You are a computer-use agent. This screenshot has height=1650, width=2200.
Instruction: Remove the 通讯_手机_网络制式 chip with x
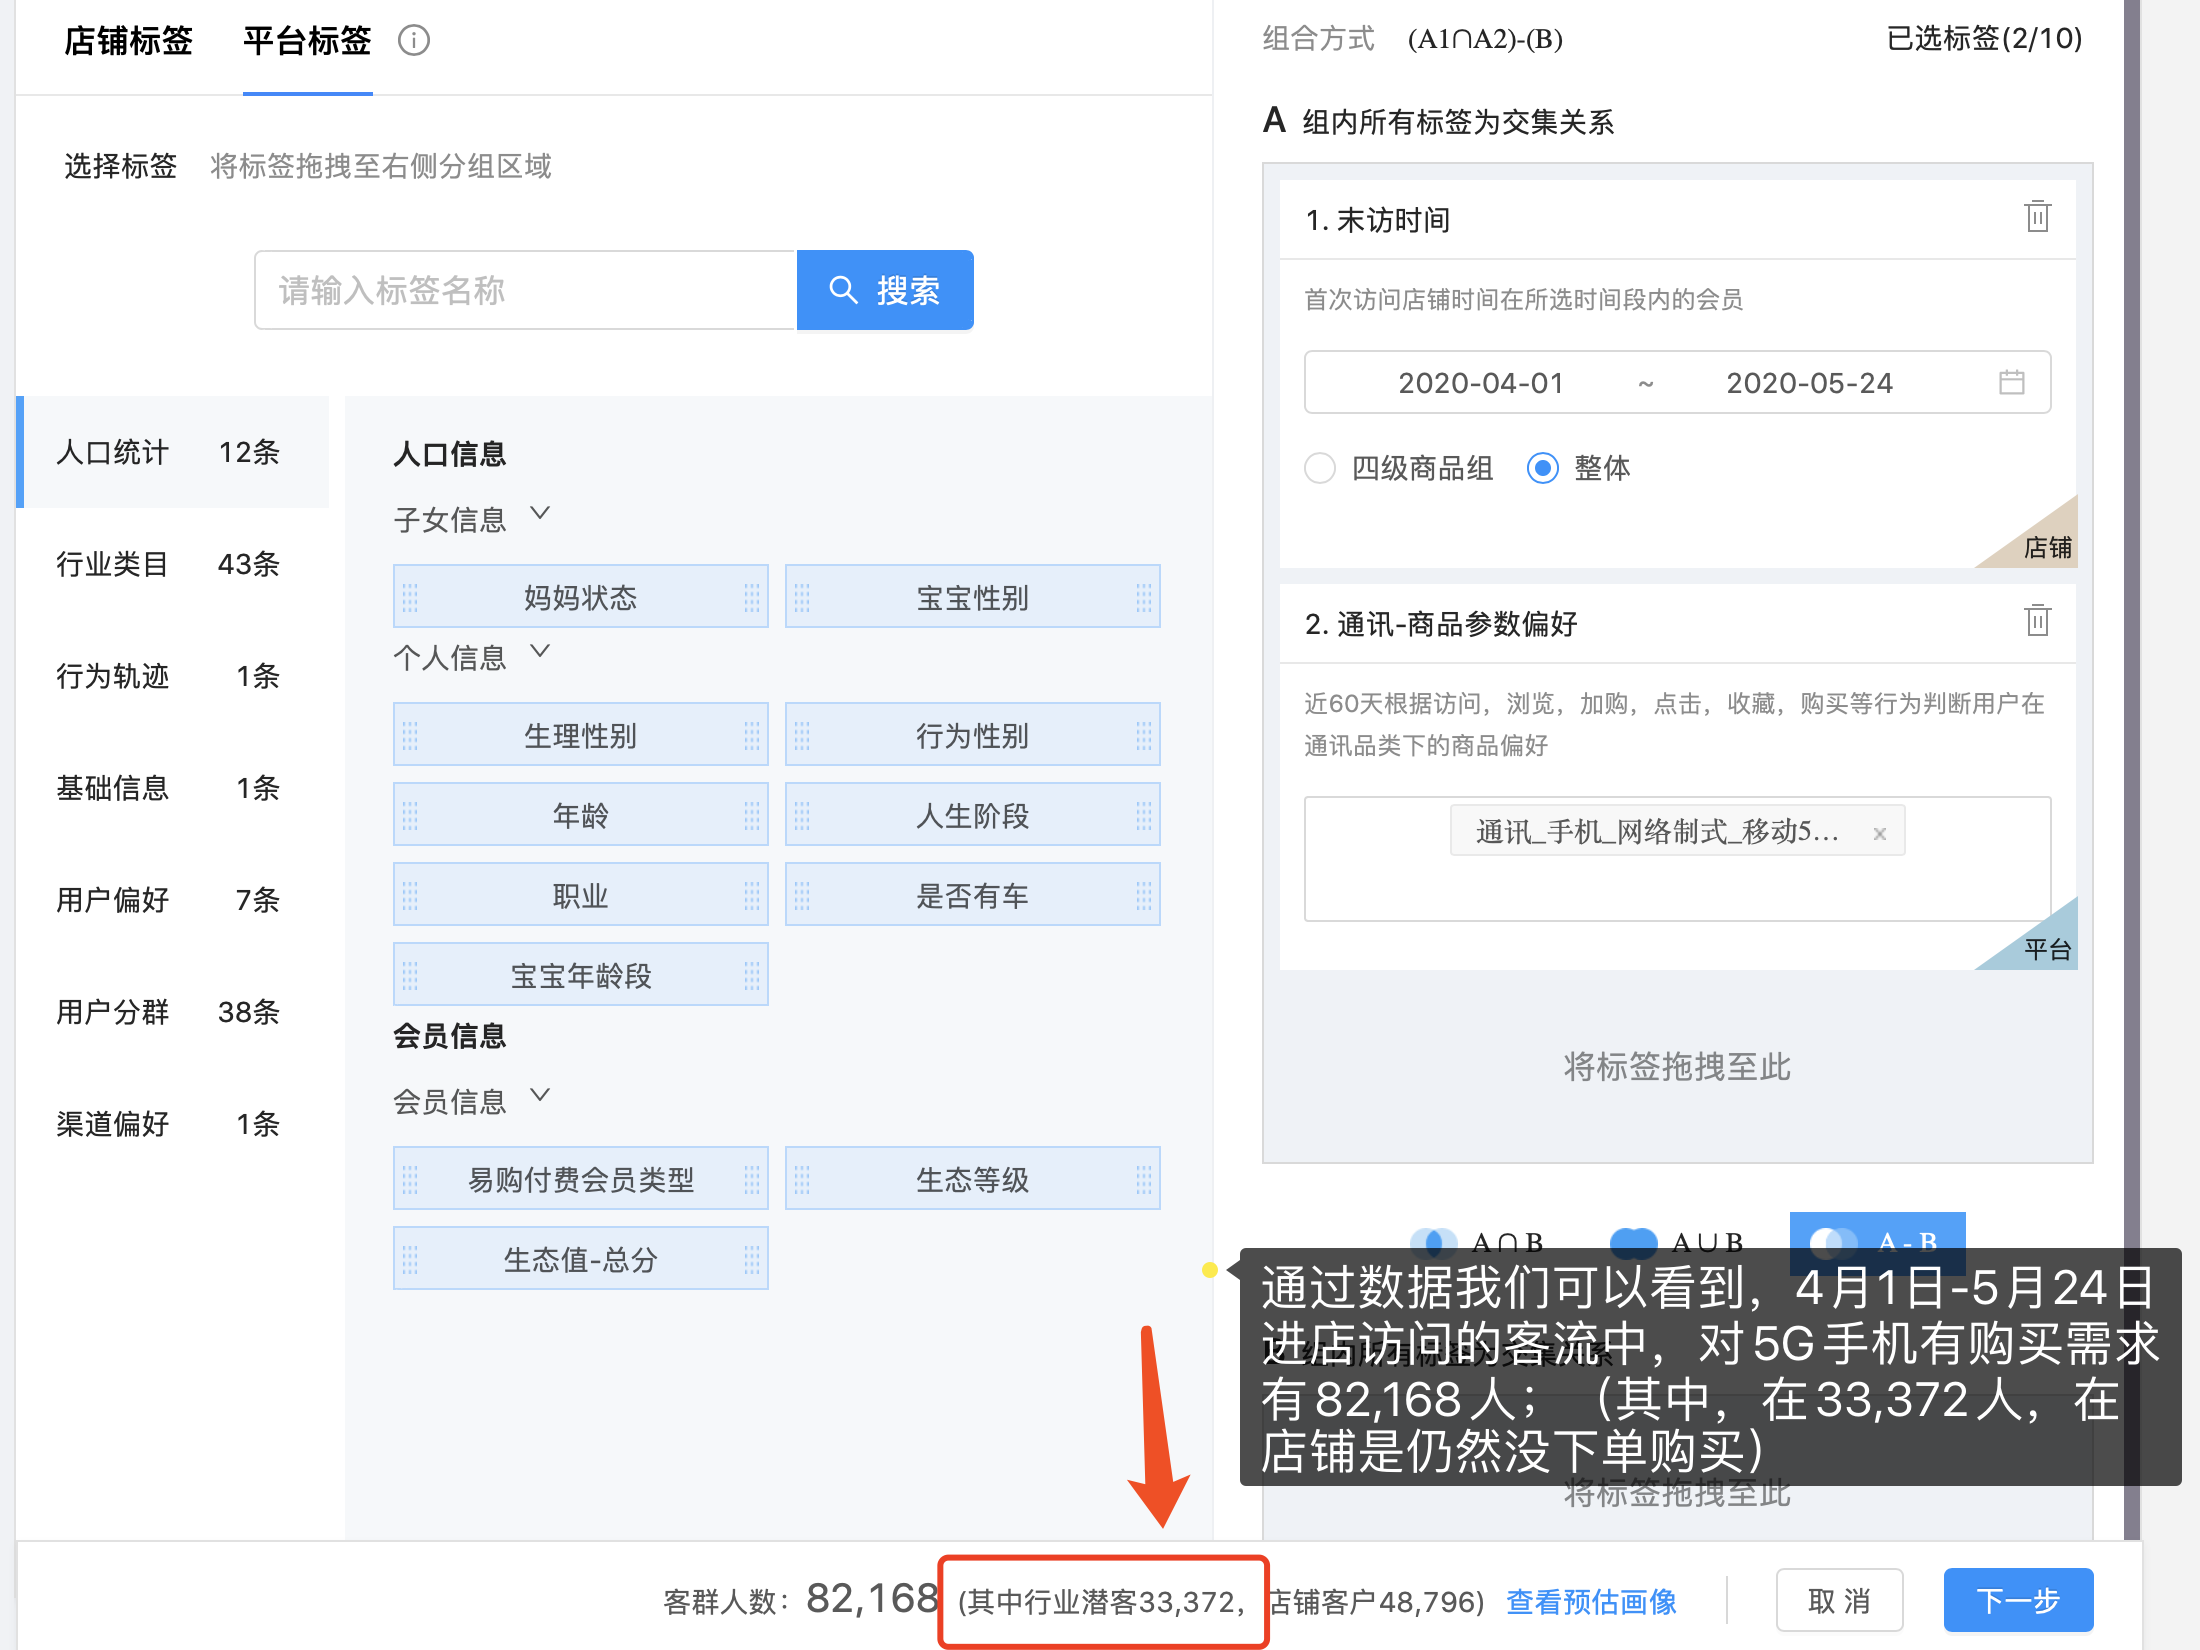(1879, 834)
